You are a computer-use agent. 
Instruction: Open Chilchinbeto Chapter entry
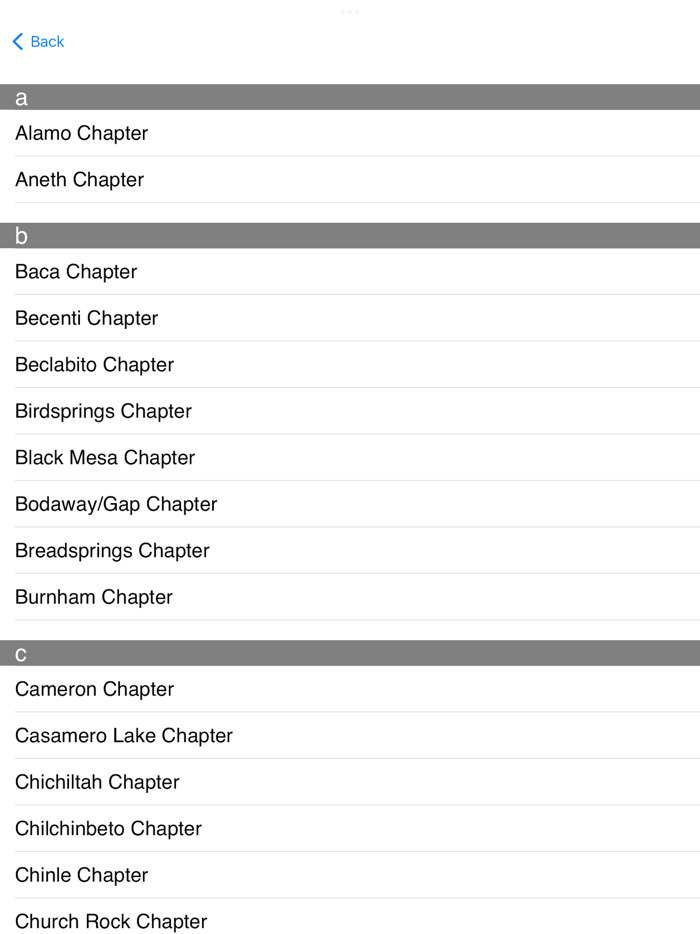point(108,829)
